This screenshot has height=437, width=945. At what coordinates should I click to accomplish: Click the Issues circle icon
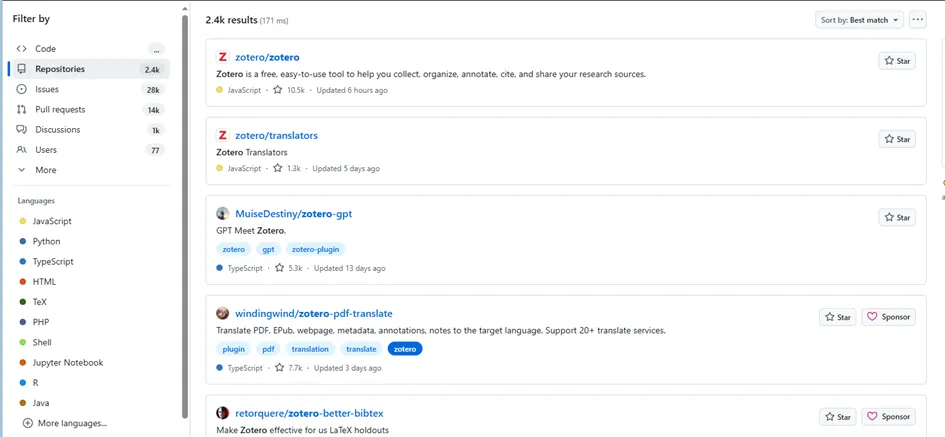(x=22, y=89)
